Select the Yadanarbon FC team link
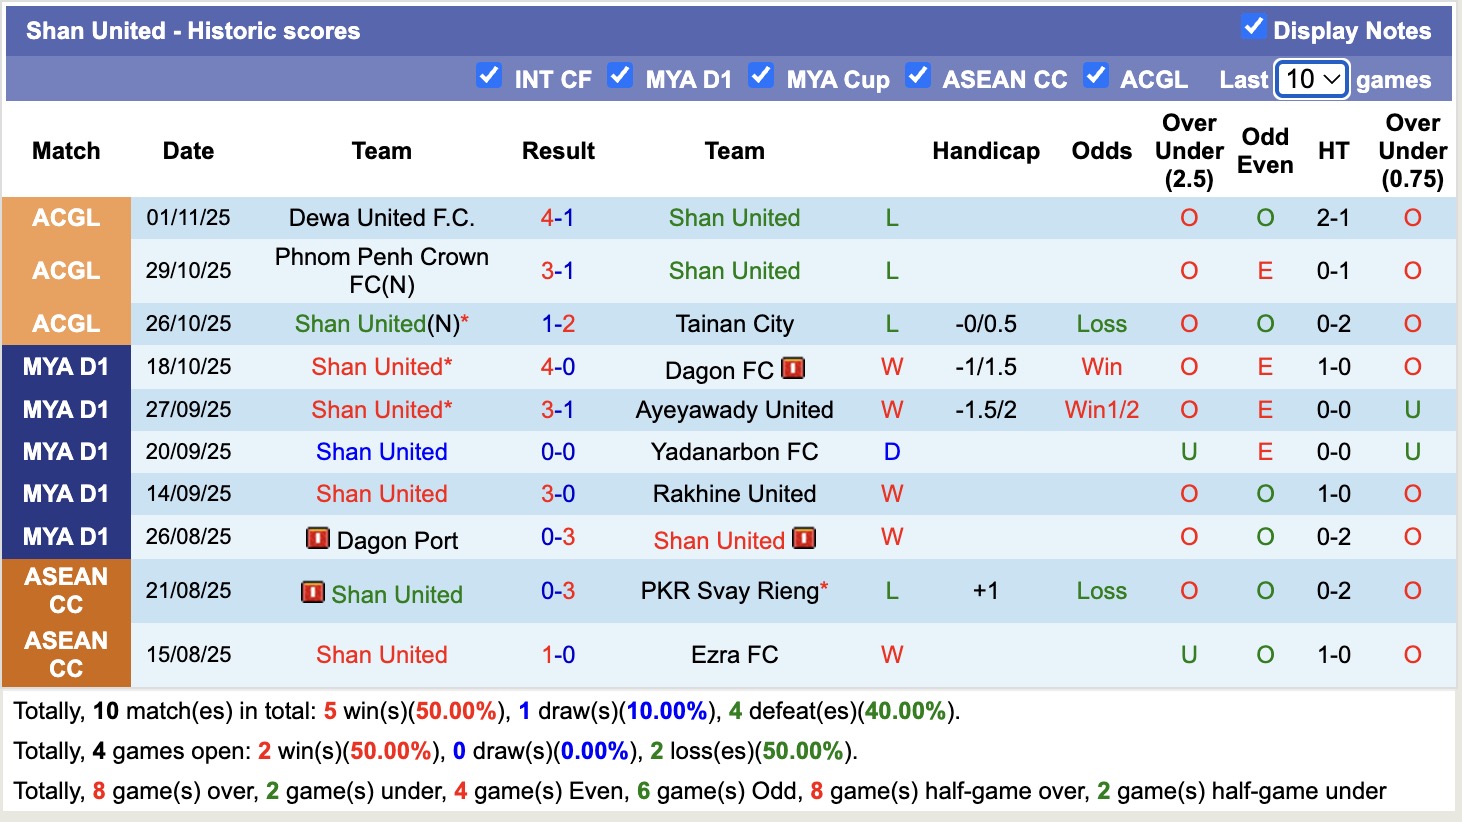Screen dimensions: 1462x822 [734, 451]
